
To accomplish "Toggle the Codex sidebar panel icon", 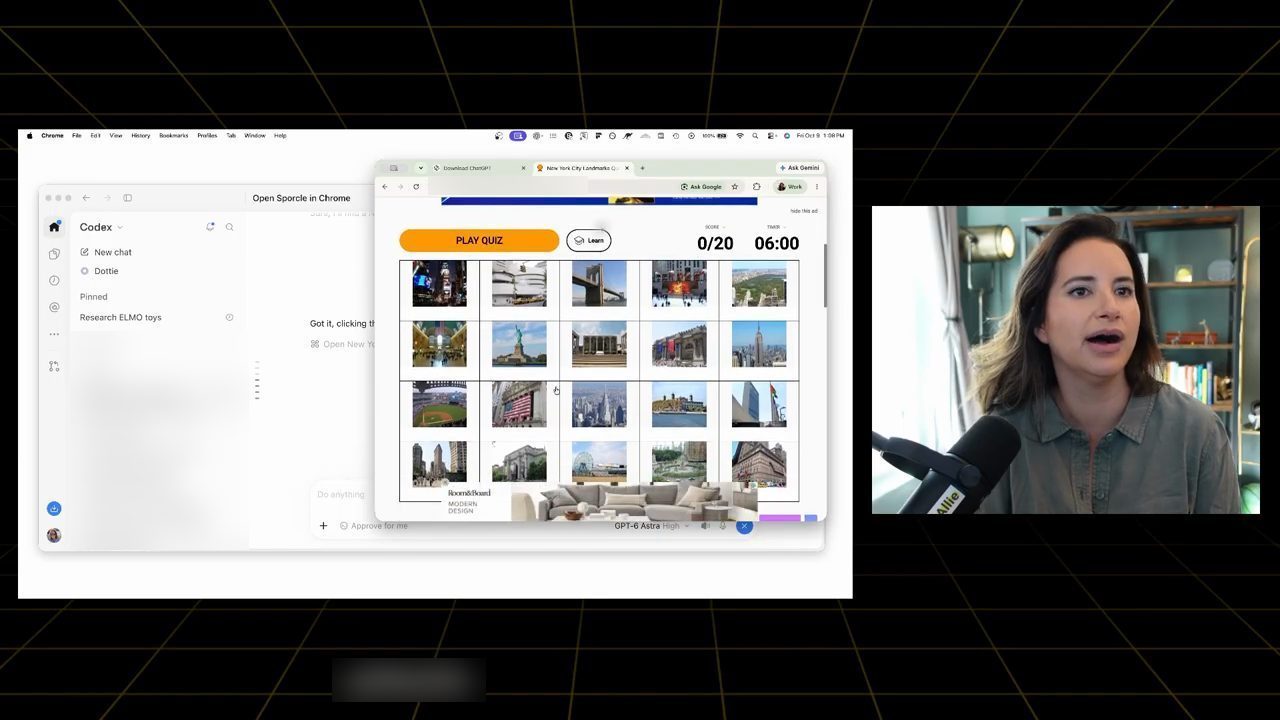I will coord(128,198).
